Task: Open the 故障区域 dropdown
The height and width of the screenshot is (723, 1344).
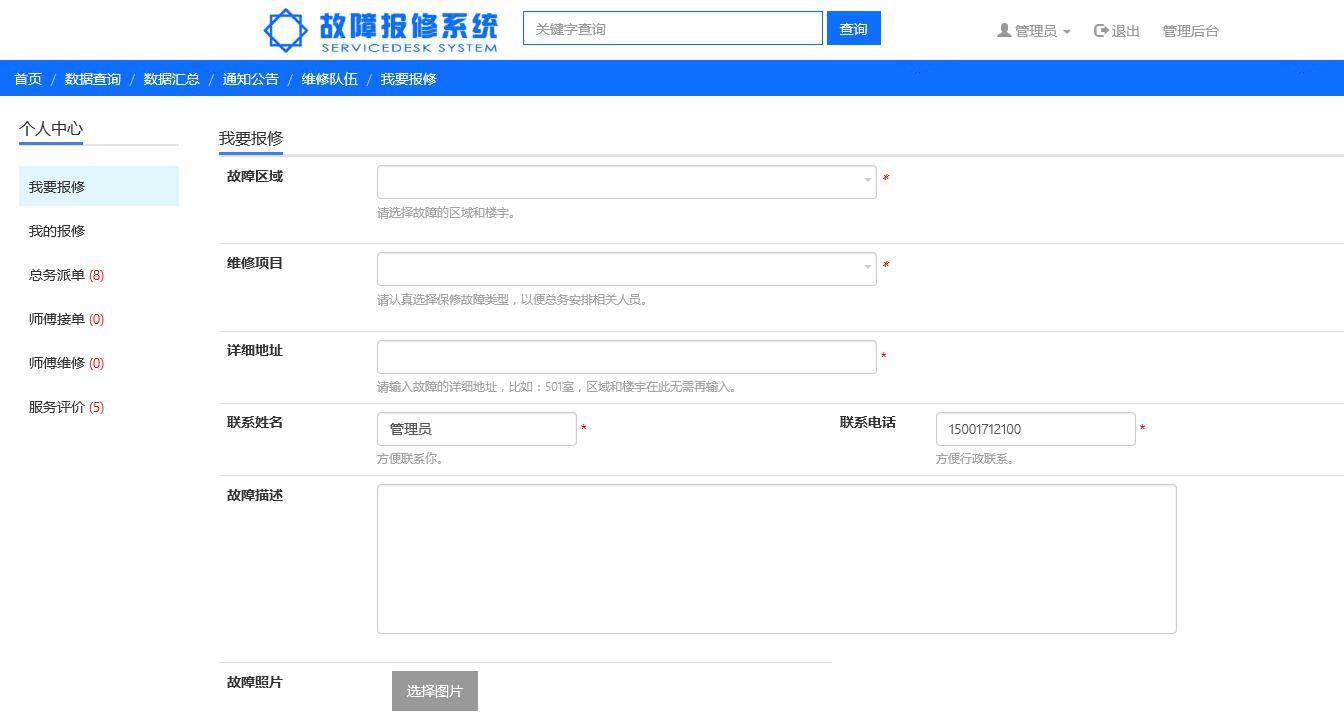Action: tap(626, 182)
